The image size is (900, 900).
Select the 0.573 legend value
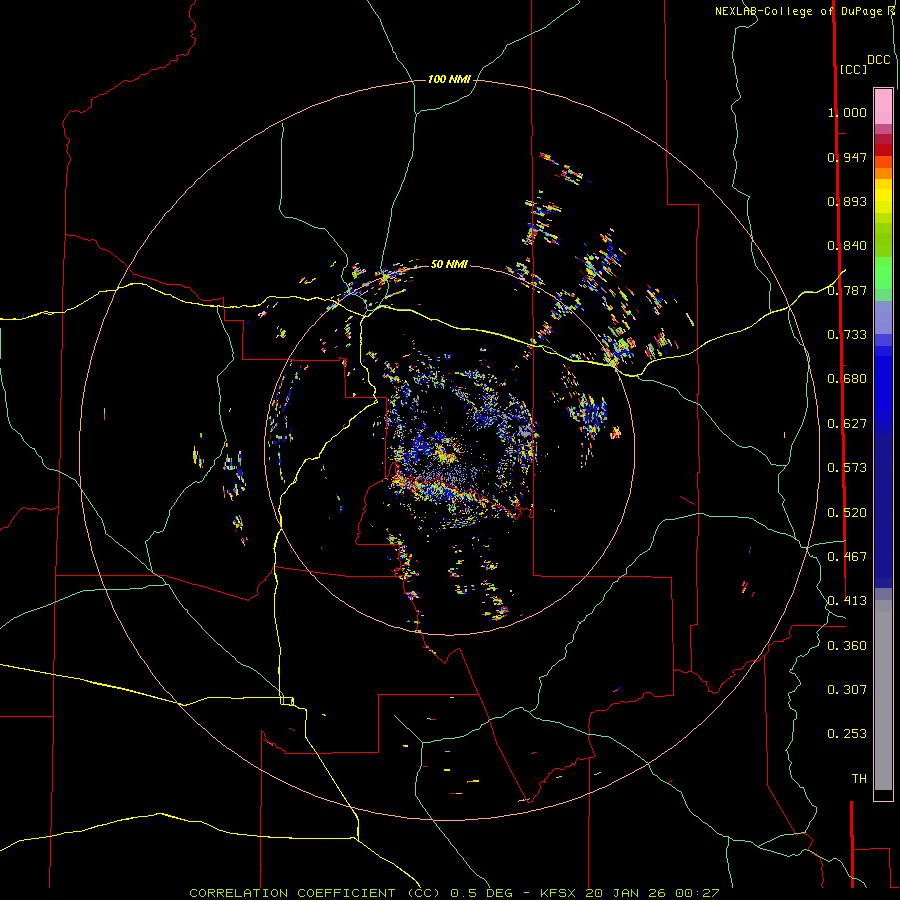point(847,468)
